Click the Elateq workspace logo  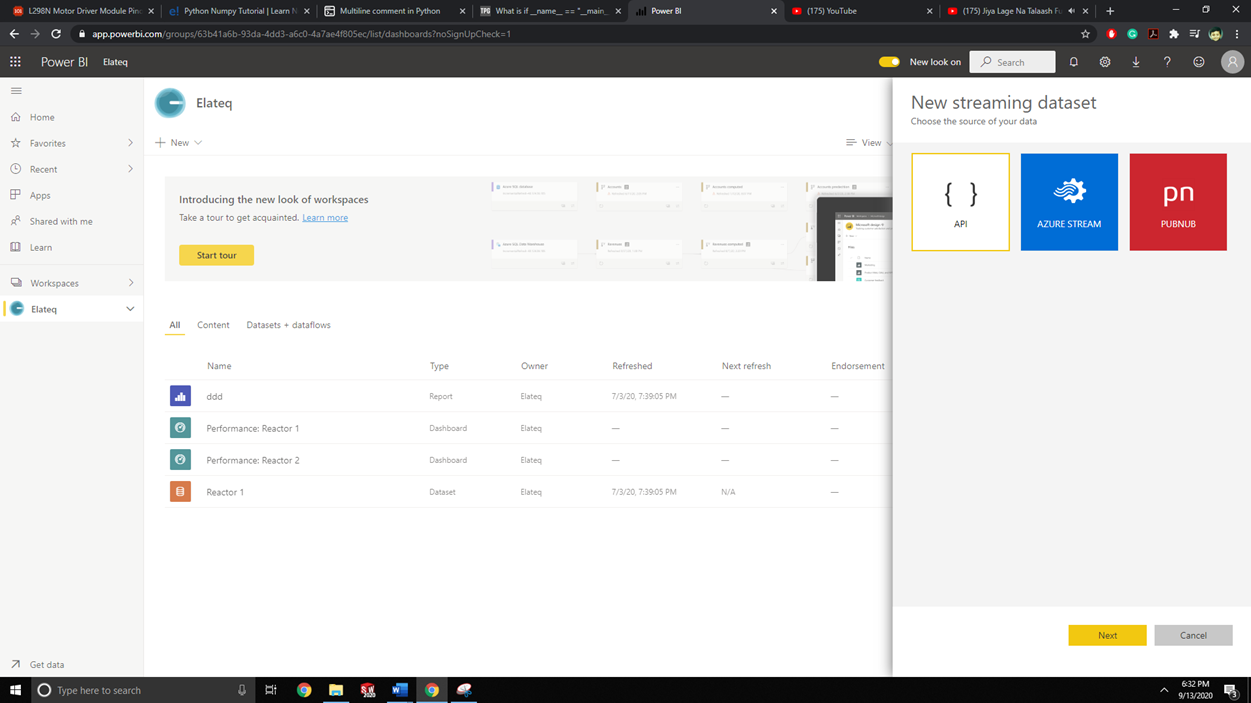[x=170, y=103]
